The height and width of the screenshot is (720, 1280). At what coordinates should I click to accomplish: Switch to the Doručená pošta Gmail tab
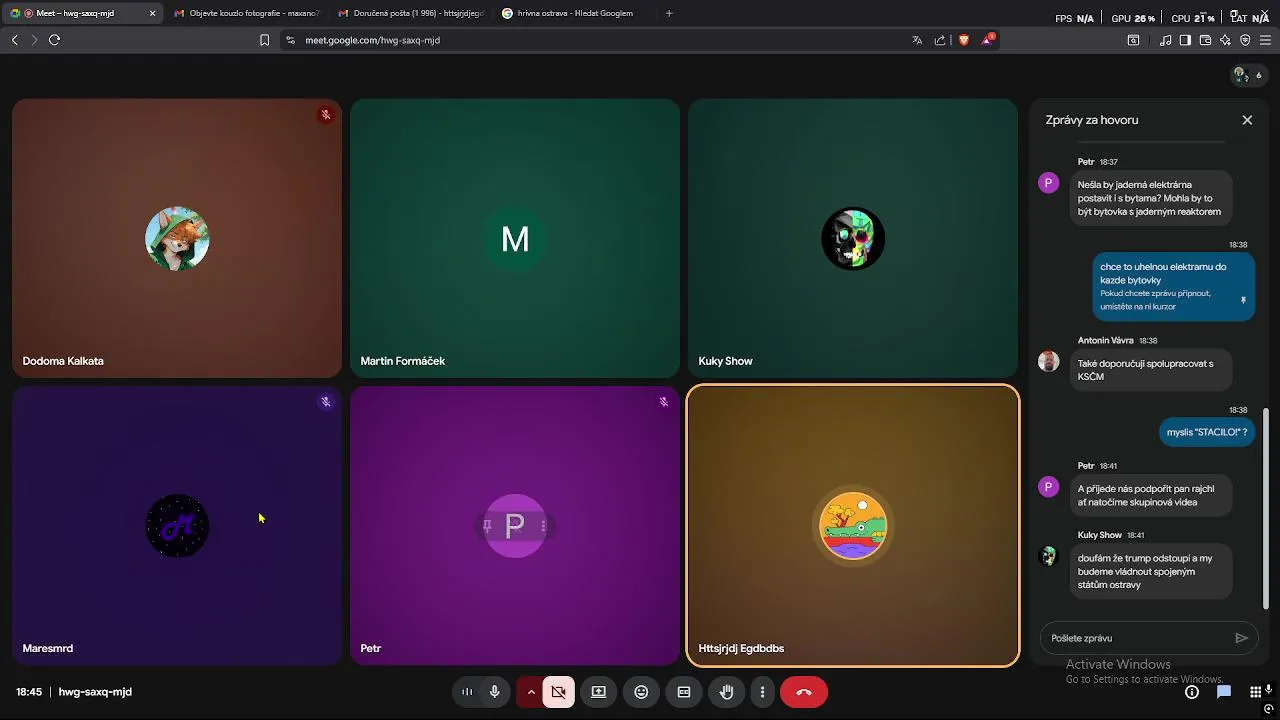point(410,13)
